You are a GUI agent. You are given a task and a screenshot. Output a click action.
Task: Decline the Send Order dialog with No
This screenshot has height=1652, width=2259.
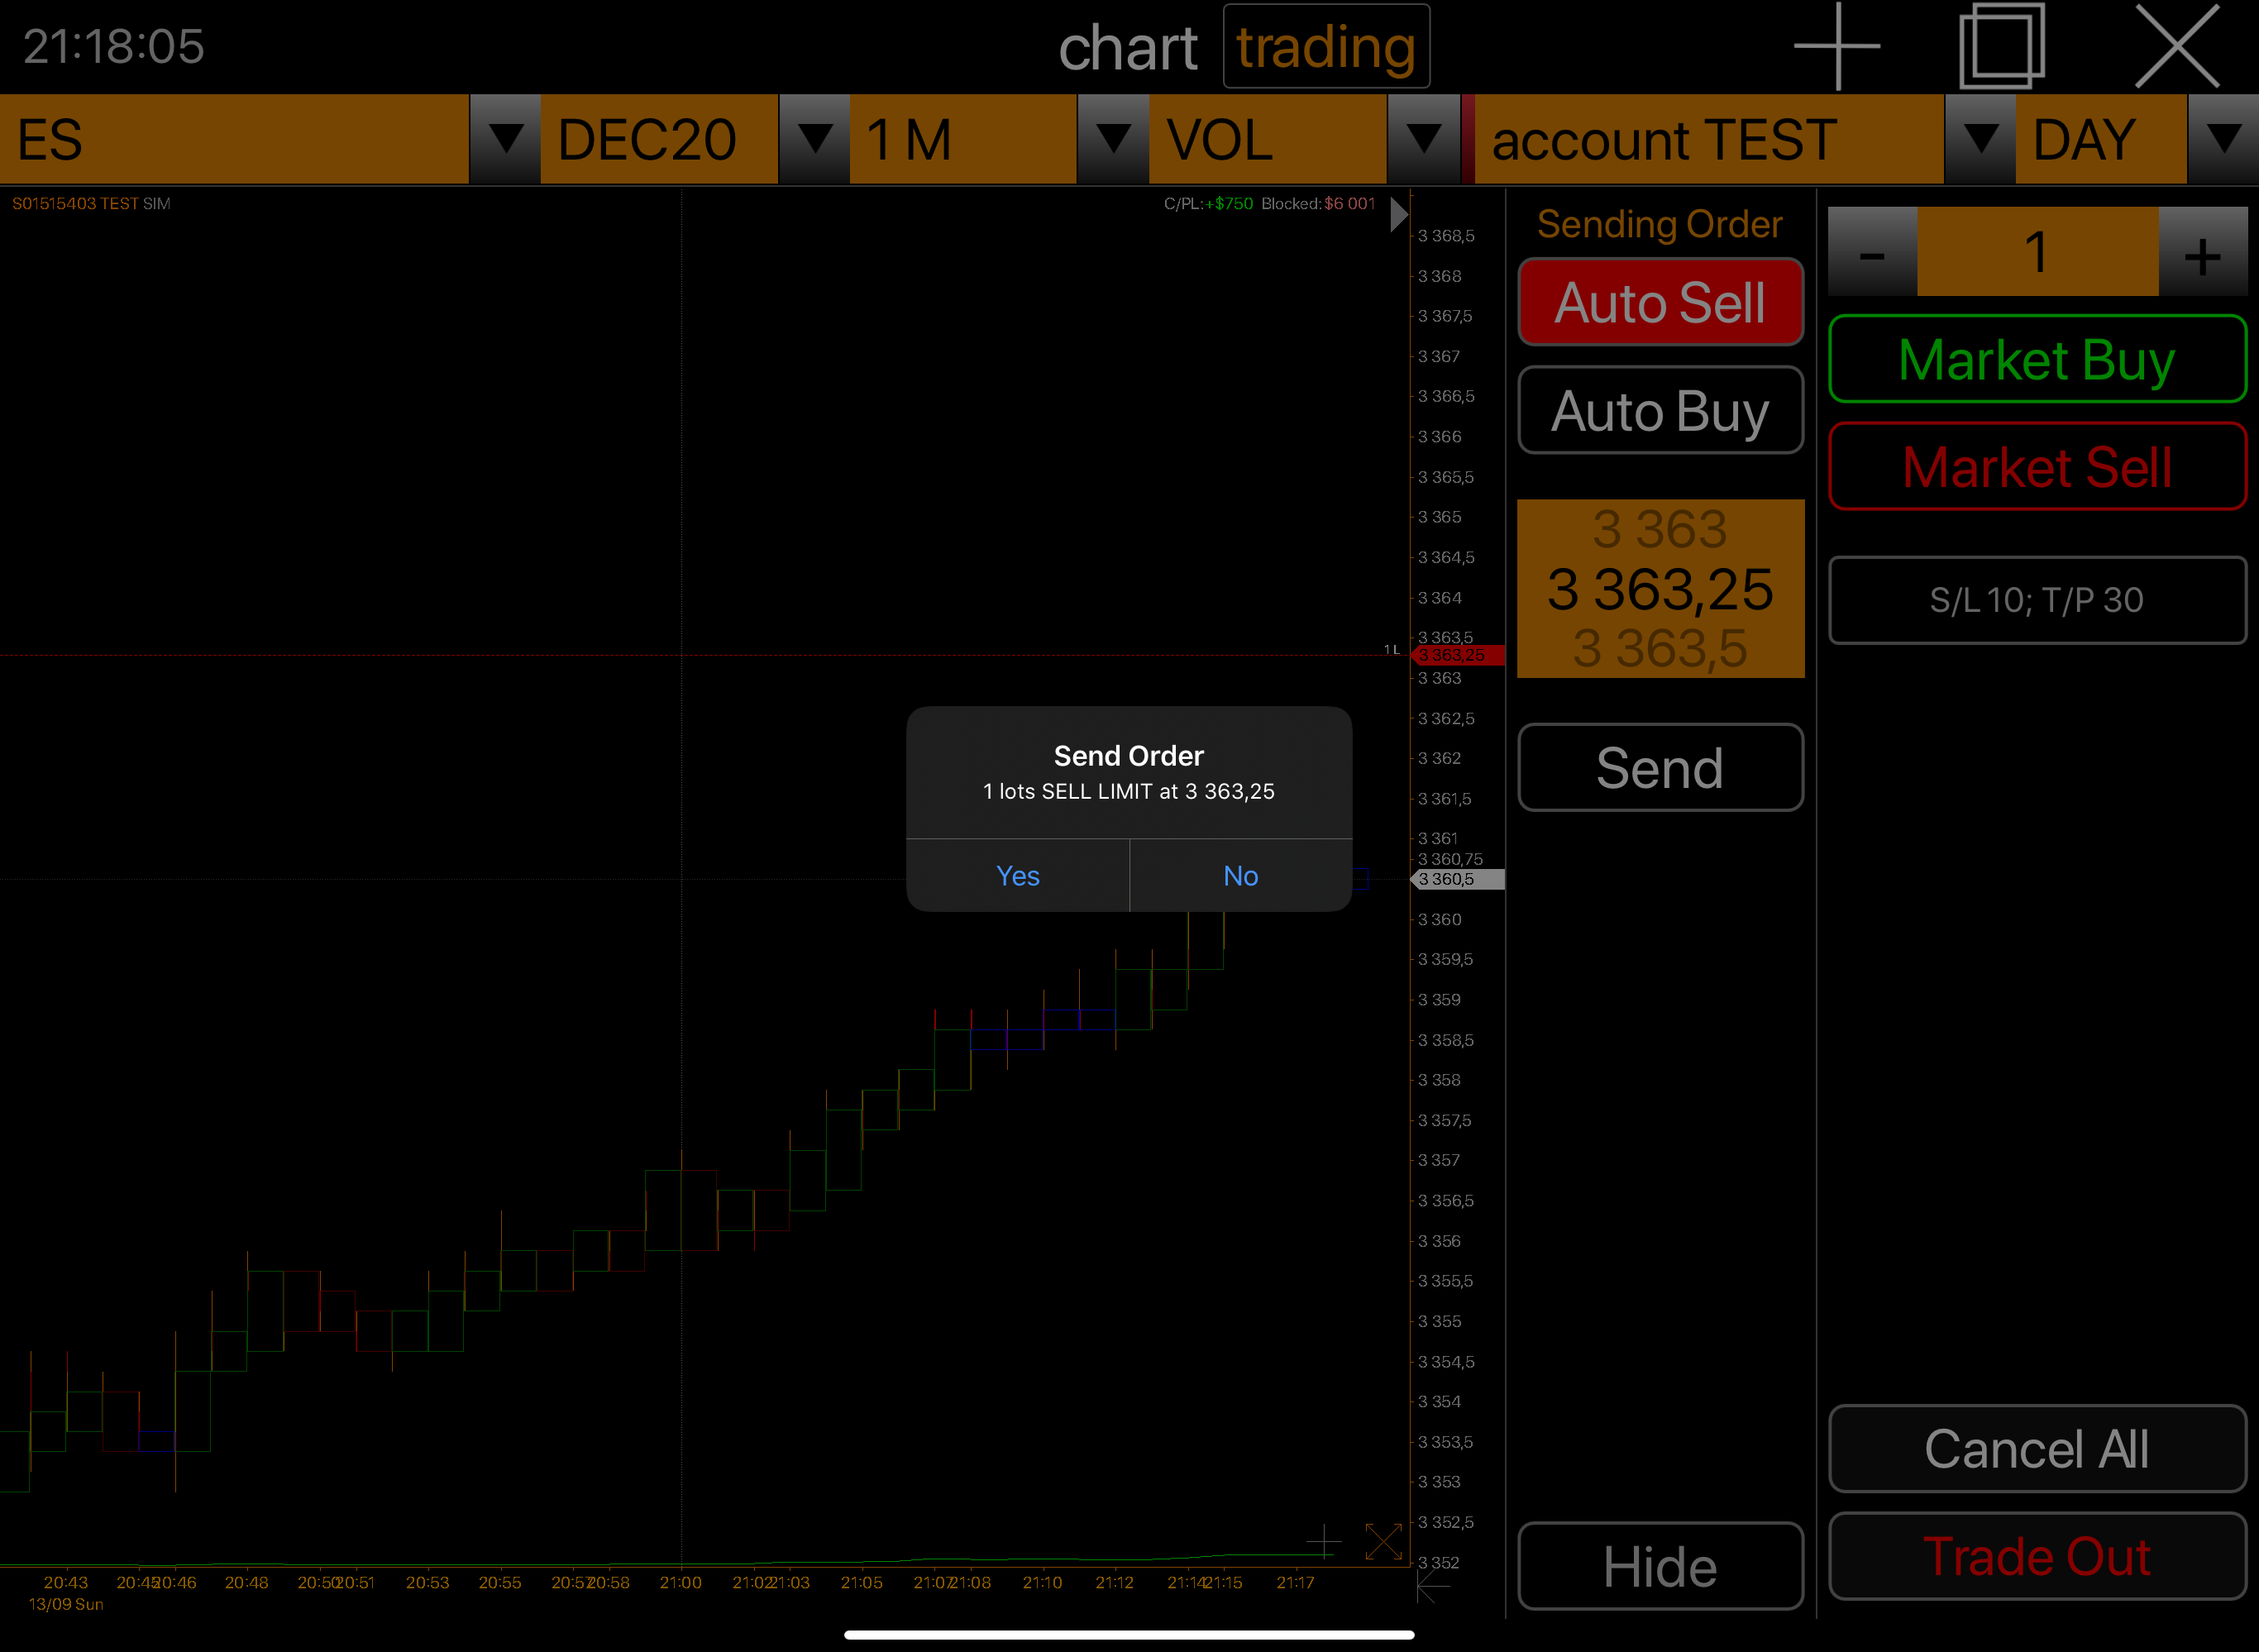tap(1240, 876)
